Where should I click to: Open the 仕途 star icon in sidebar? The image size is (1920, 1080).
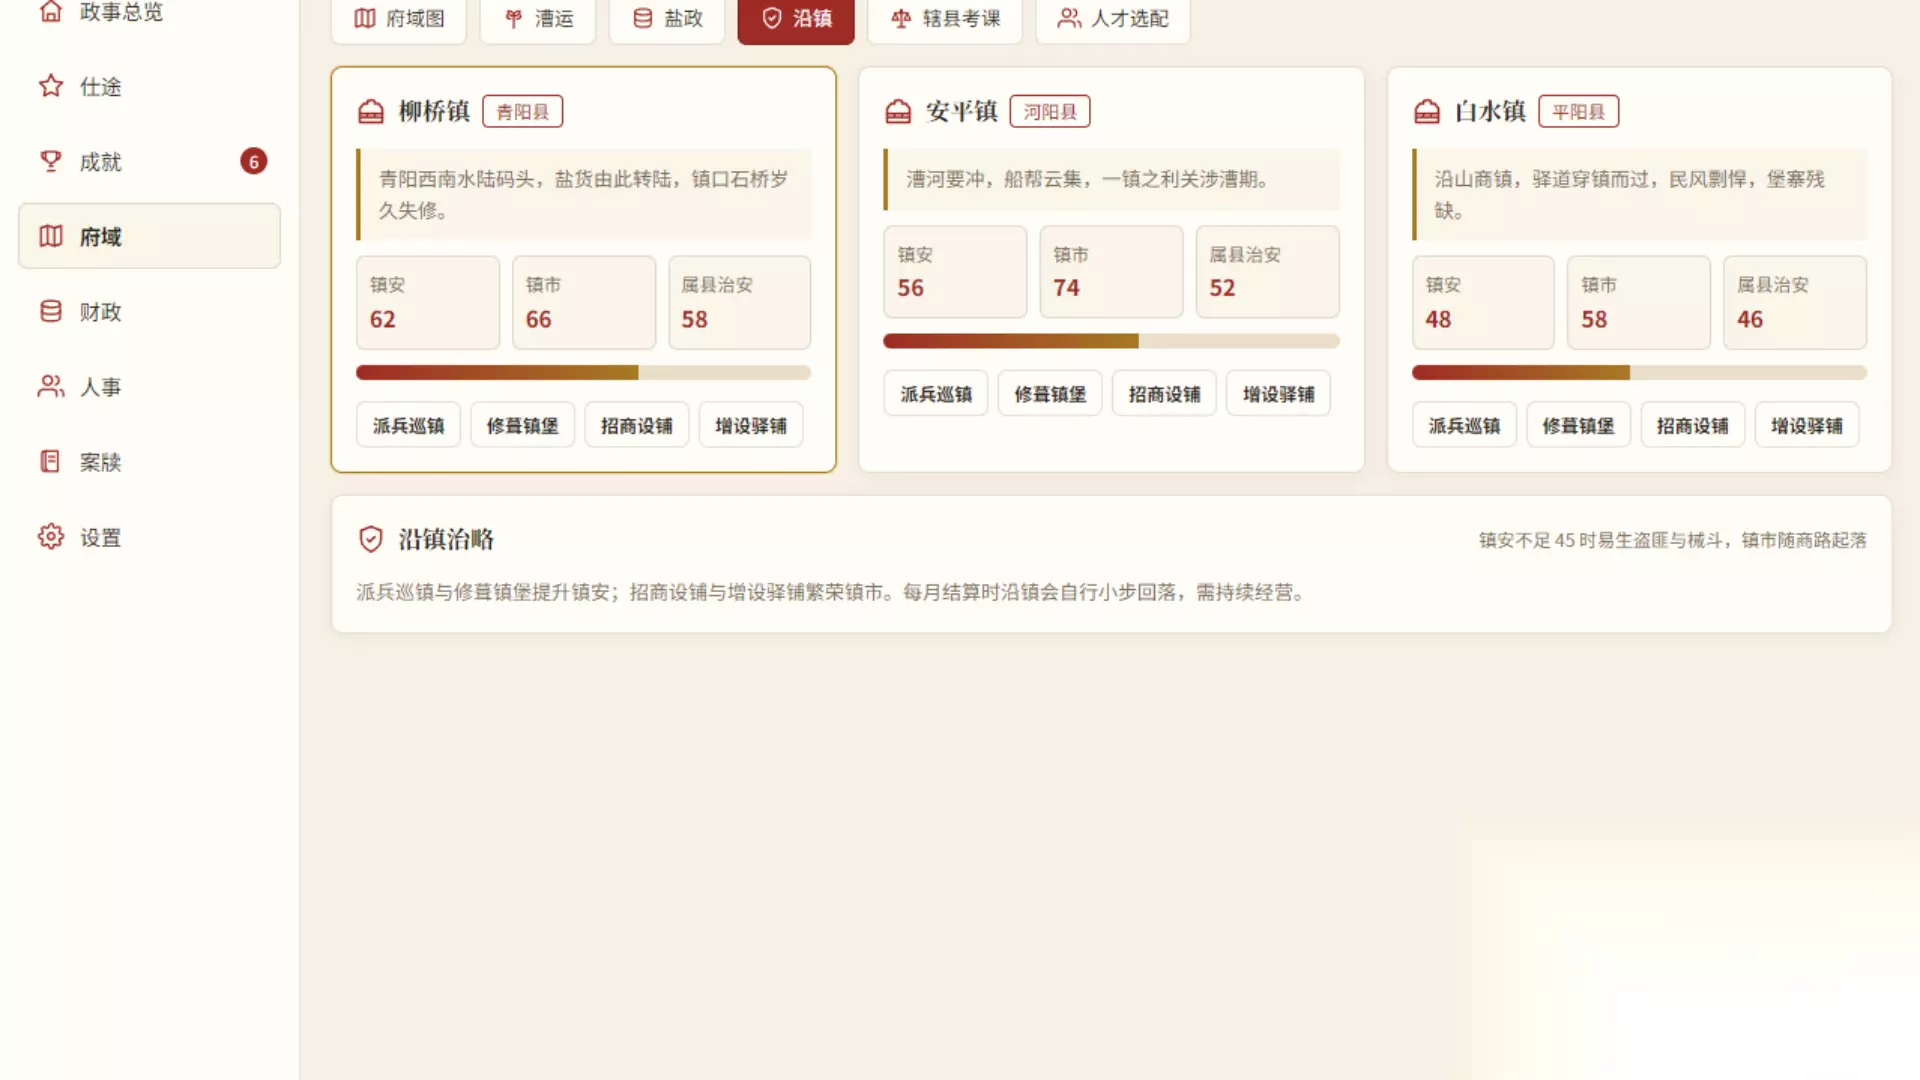point(51,86)
